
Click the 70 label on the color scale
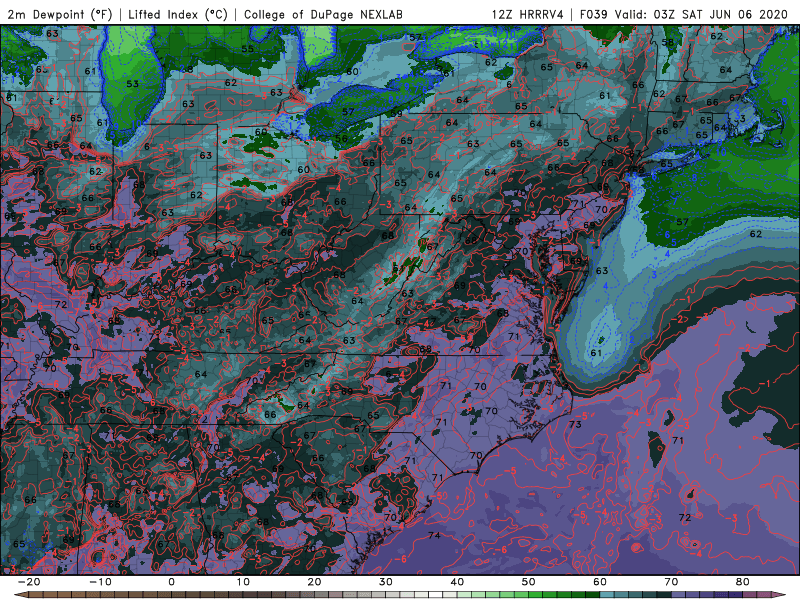[671, 582]
